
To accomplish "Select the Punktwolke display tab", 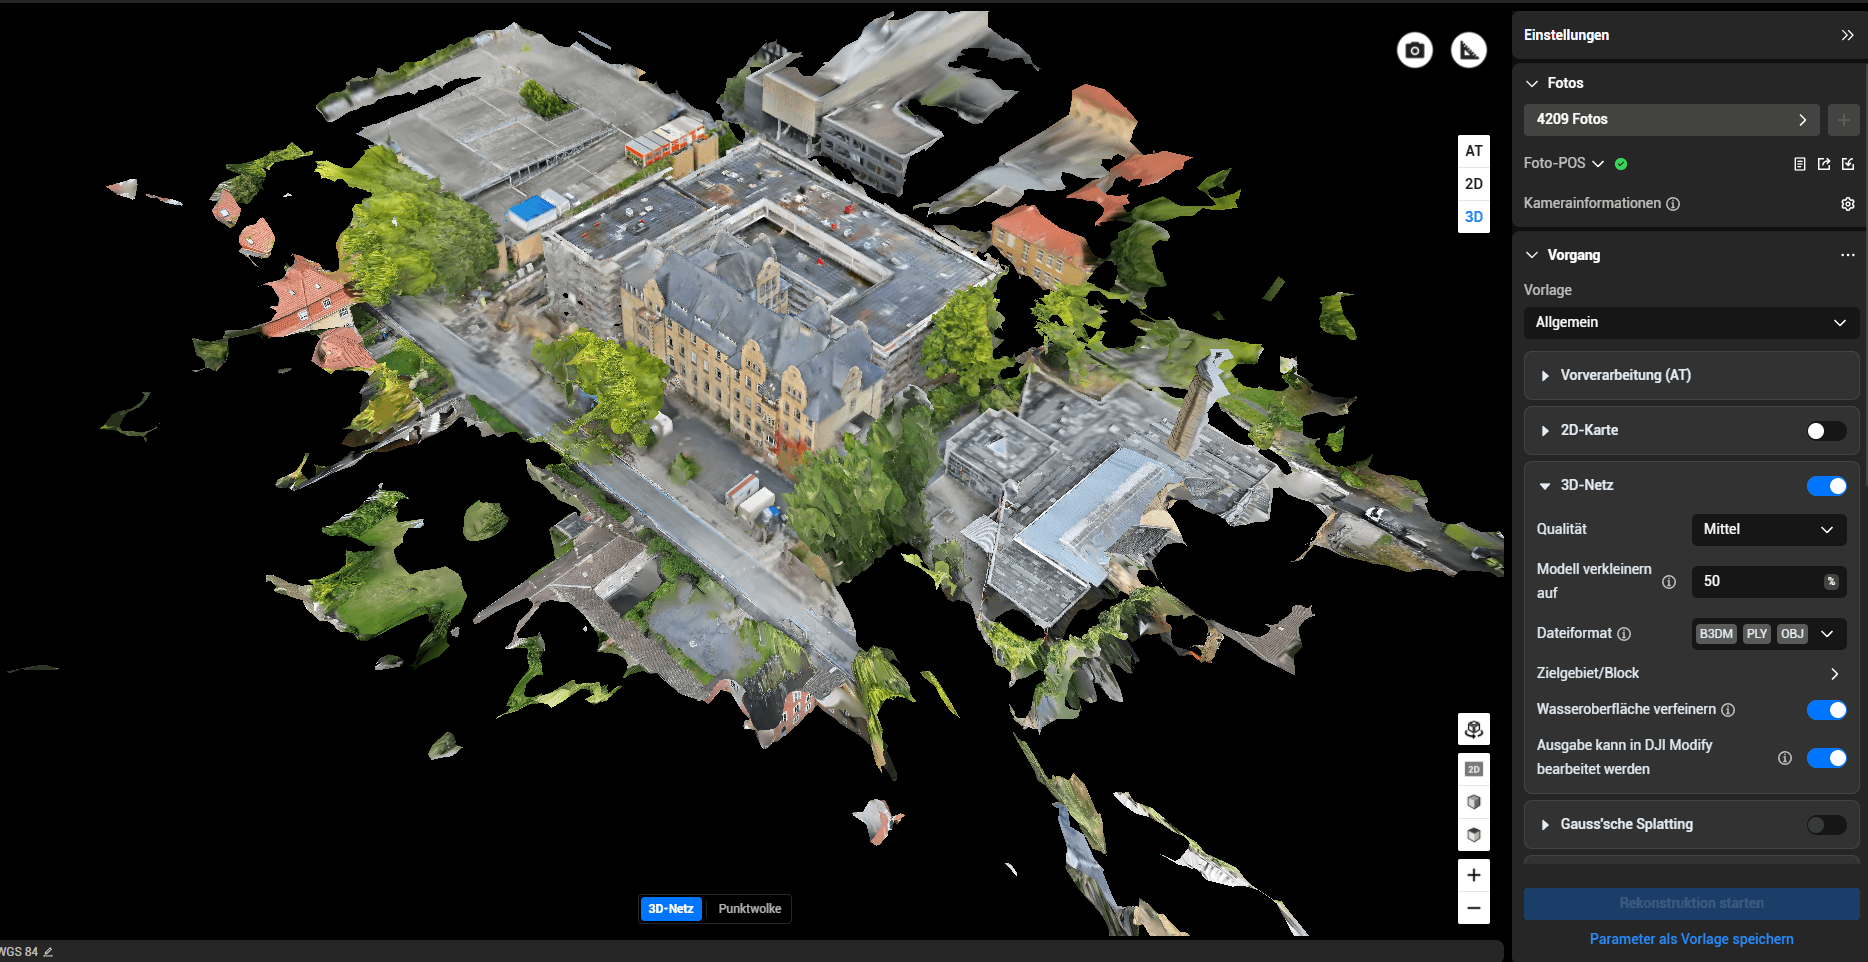I will pyautogui.click(x=749, y=909).
